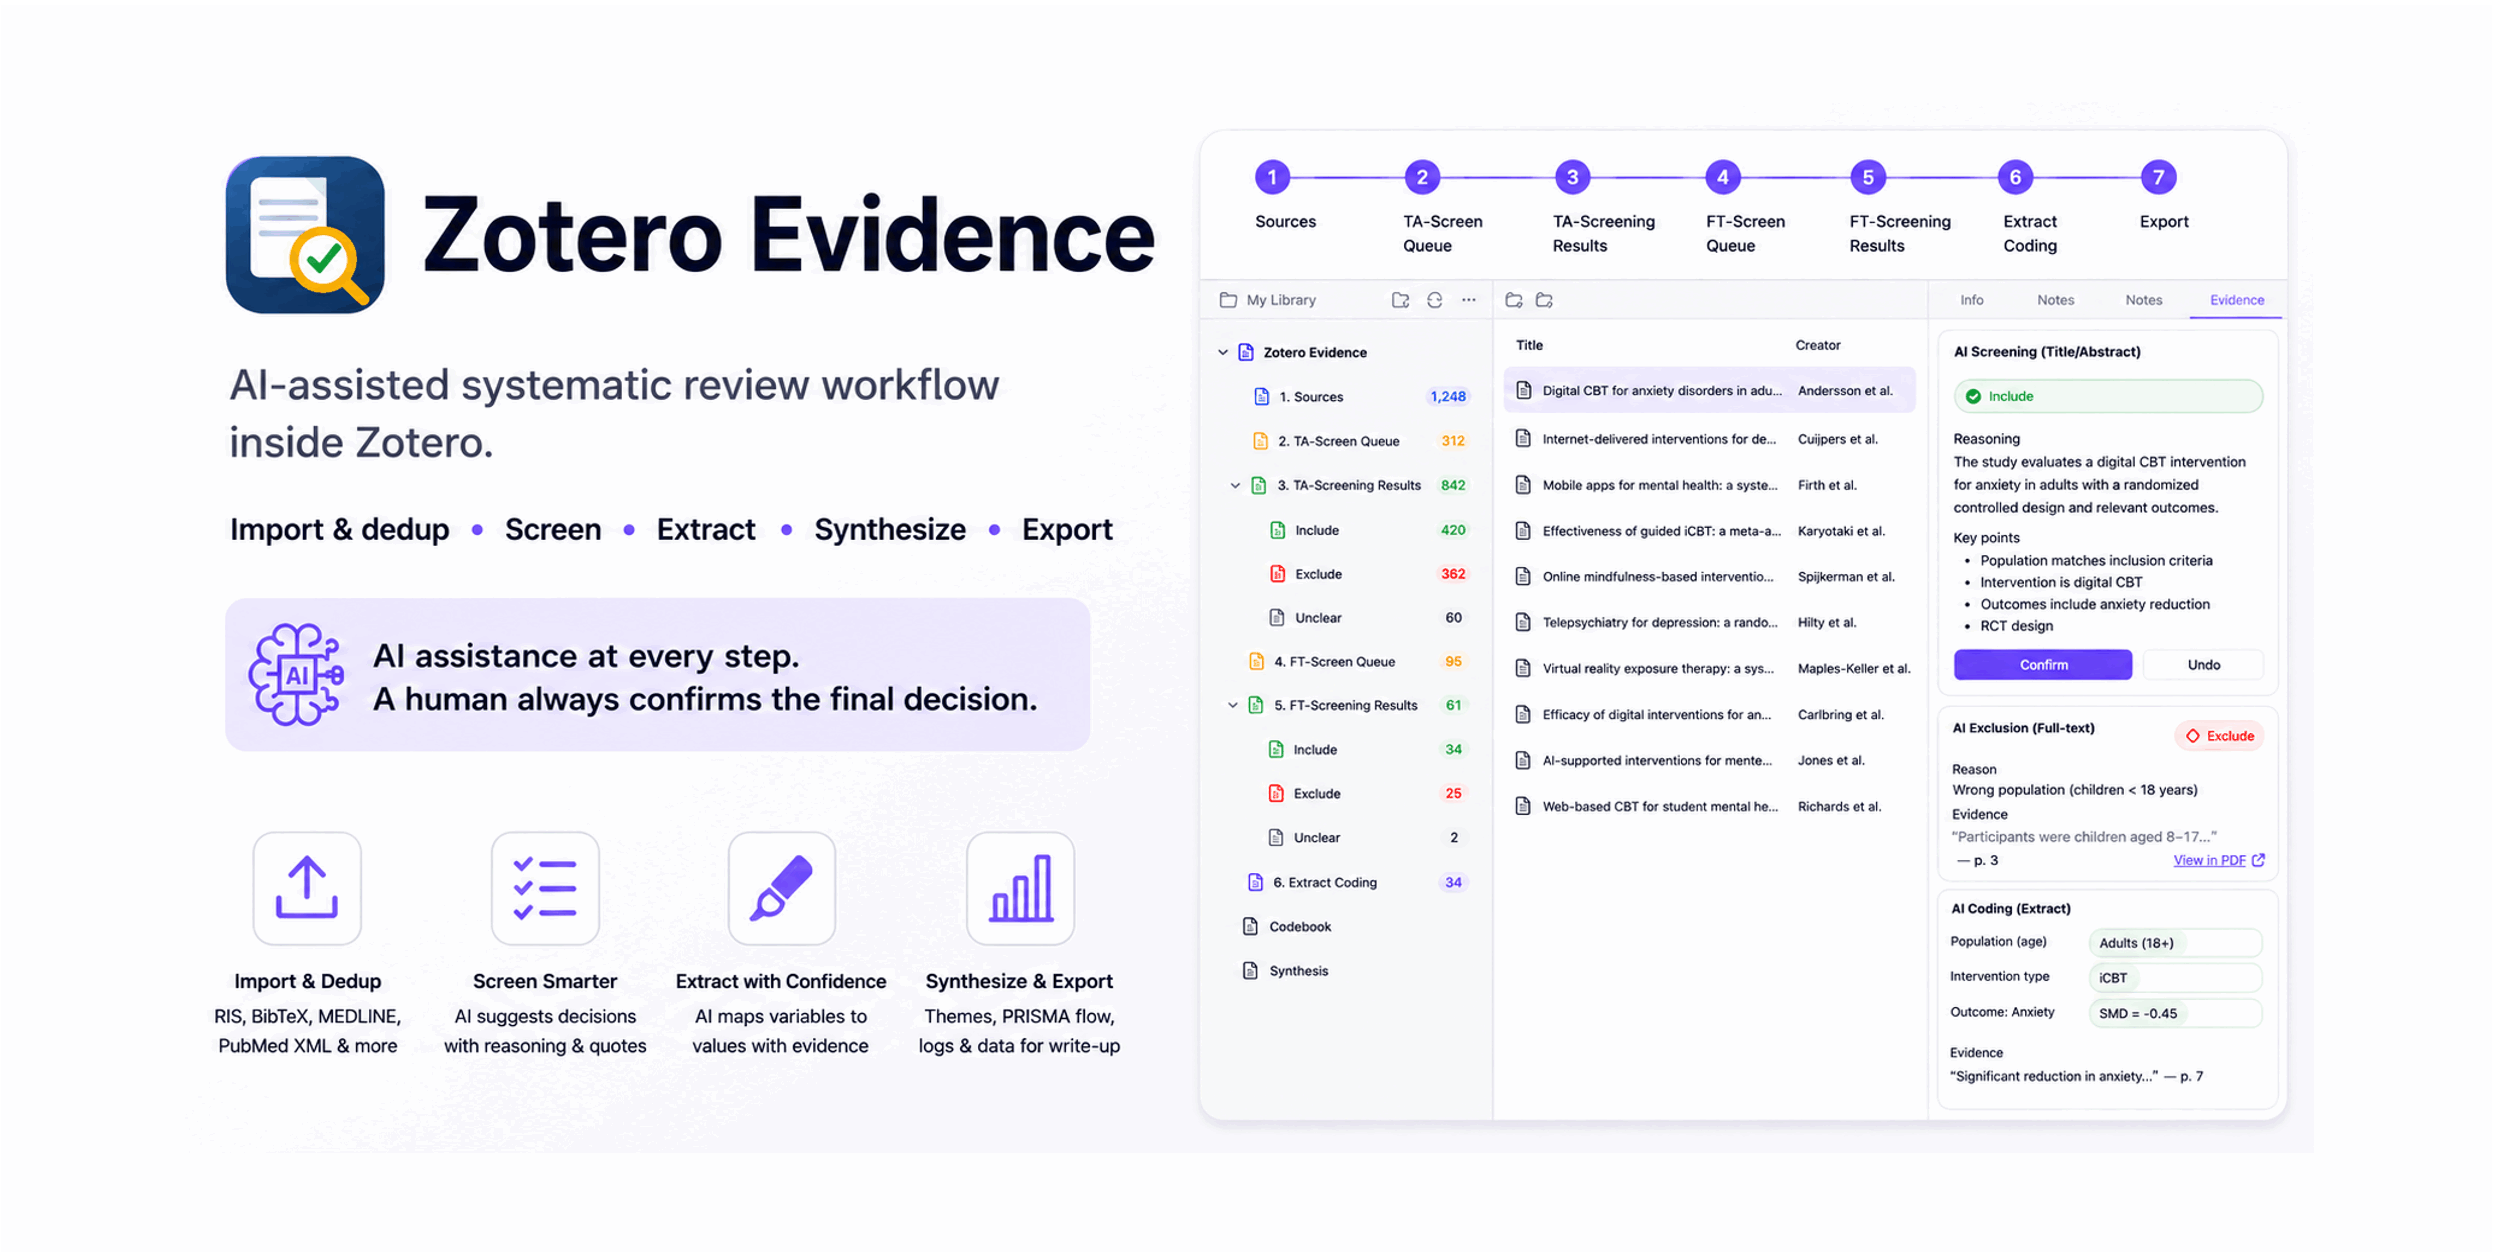Collapse the Zotero Evidence collection chevron
The height and width of the screenshot is (1255, 2493).
[x=1223, y=352]
